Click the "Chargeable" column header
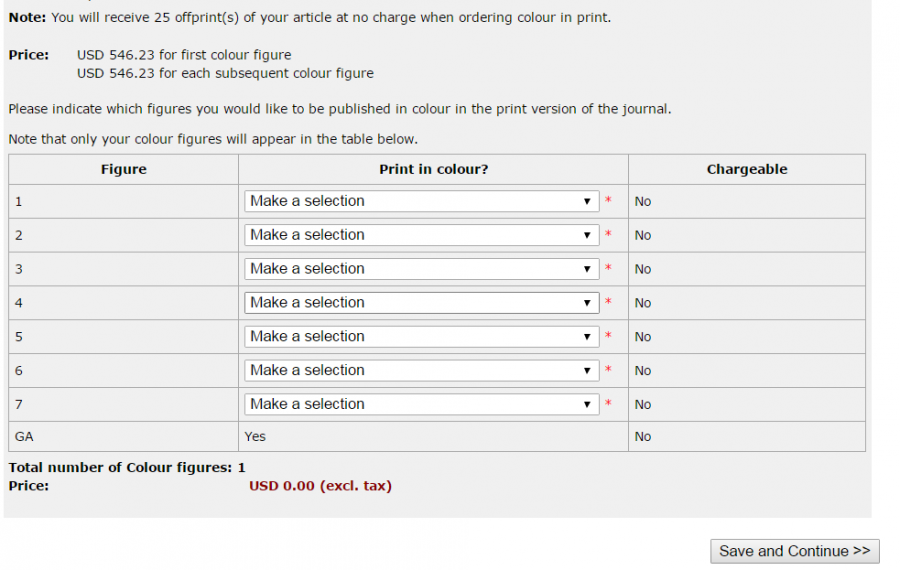The height and width of the screenshot is (570, 900). pyautogui.click(x=747, y=170)
